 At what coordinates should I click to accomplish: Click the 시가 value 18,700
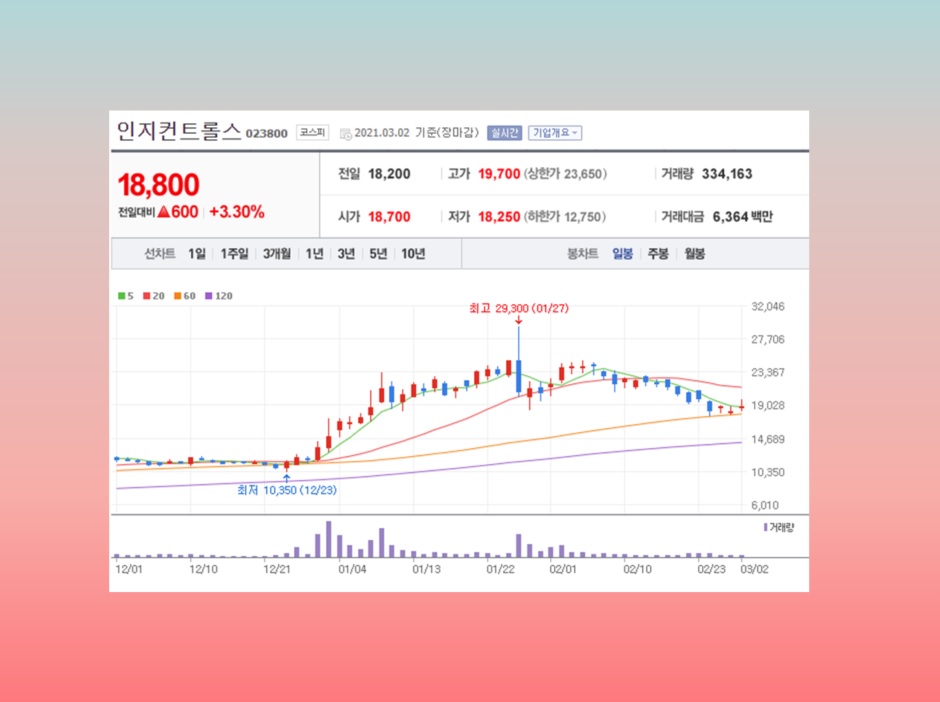click(x=389, y=216)
